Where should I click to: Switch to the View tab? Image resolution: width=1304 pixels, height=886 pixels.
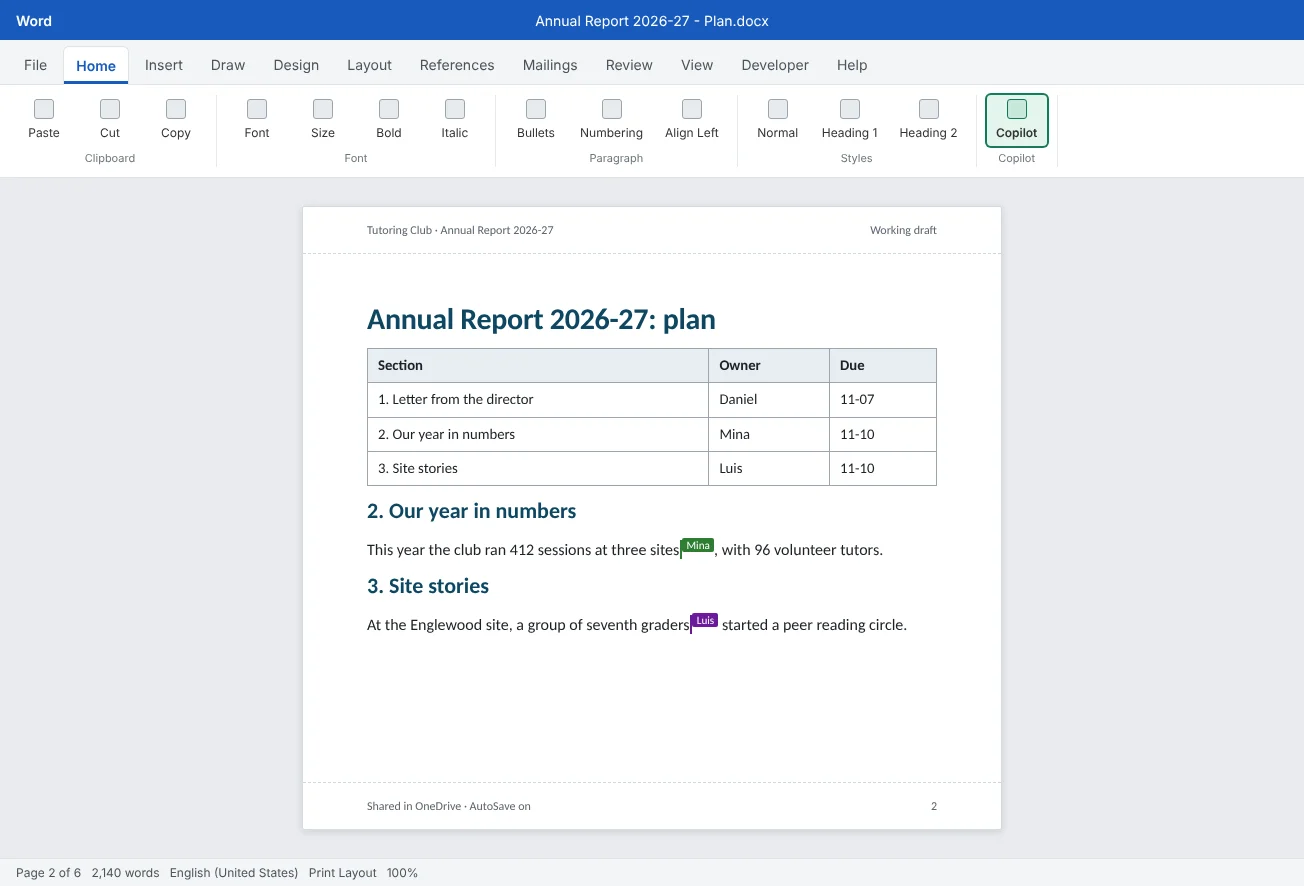click(x=697, y=65)
